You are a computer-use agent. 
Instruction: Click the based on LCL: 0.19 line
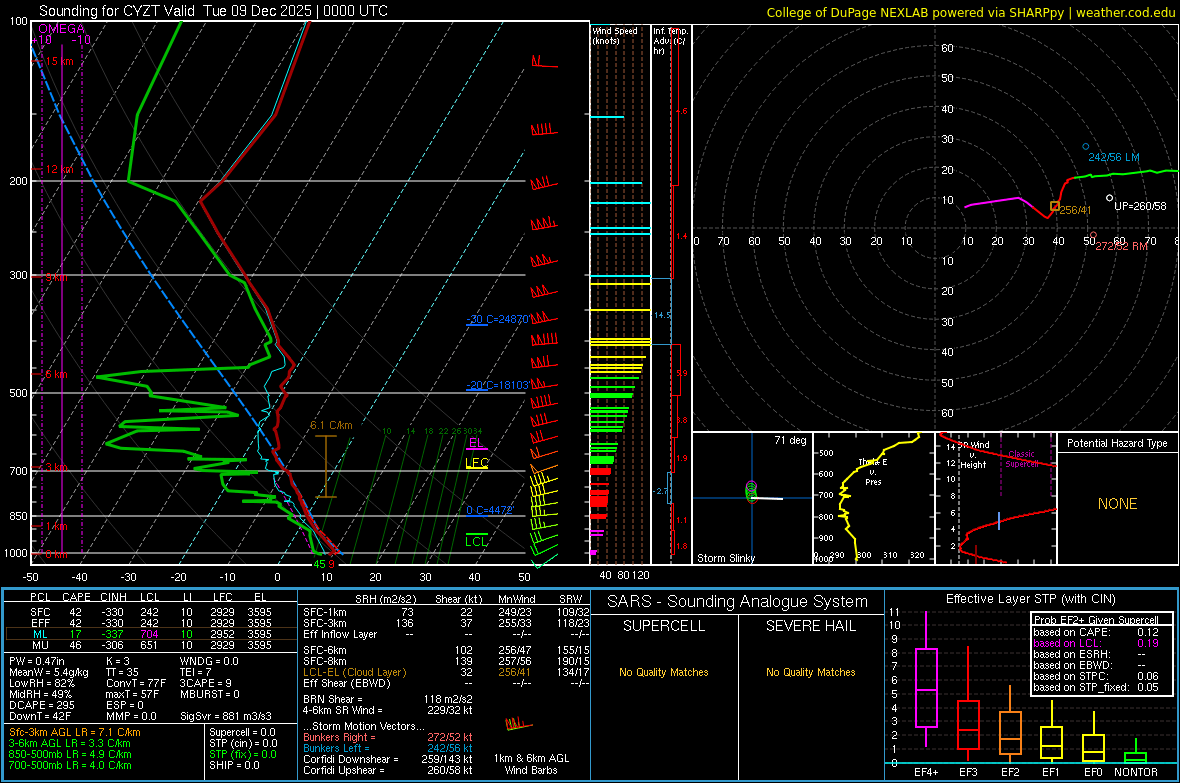(x=1096, y=643)
